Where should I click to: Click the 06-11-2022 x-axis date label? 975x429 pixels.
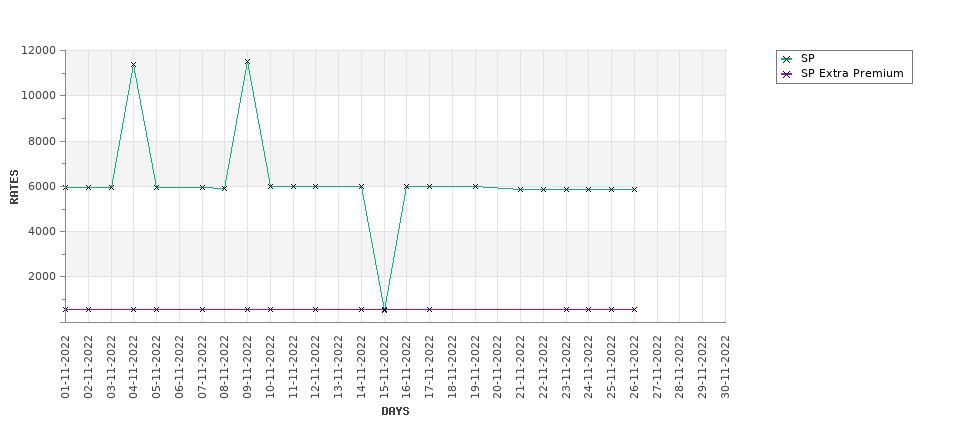pos(179,367)
